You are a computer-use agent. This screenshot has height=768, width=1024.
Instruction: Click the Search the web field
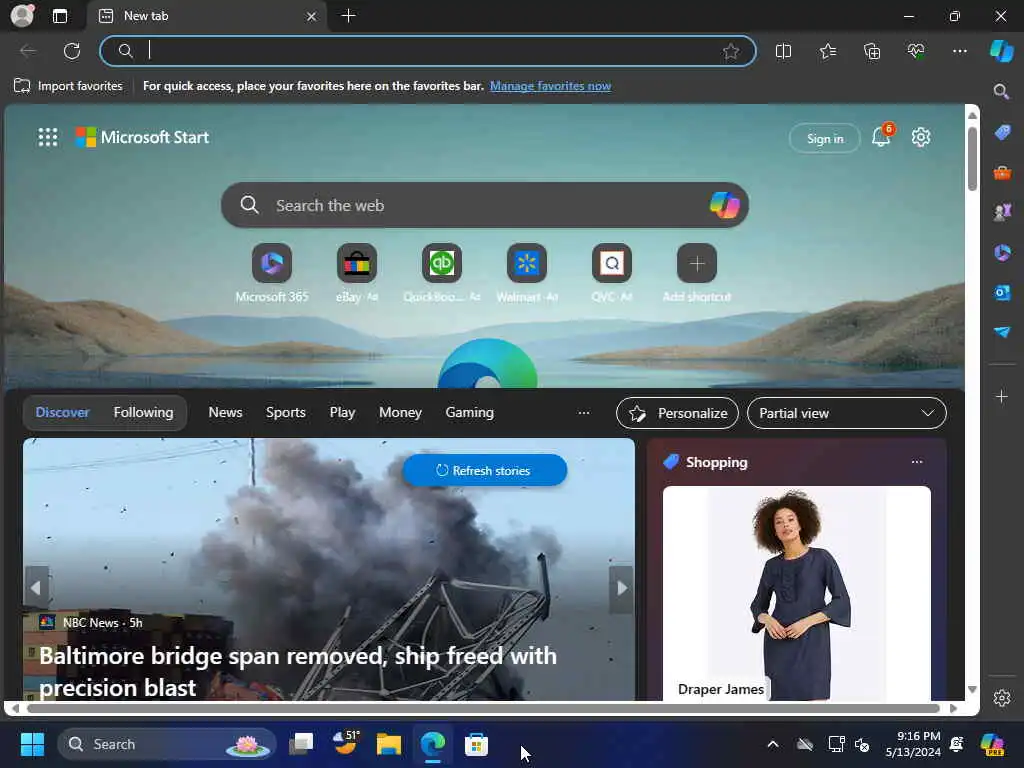coord(485,205)
